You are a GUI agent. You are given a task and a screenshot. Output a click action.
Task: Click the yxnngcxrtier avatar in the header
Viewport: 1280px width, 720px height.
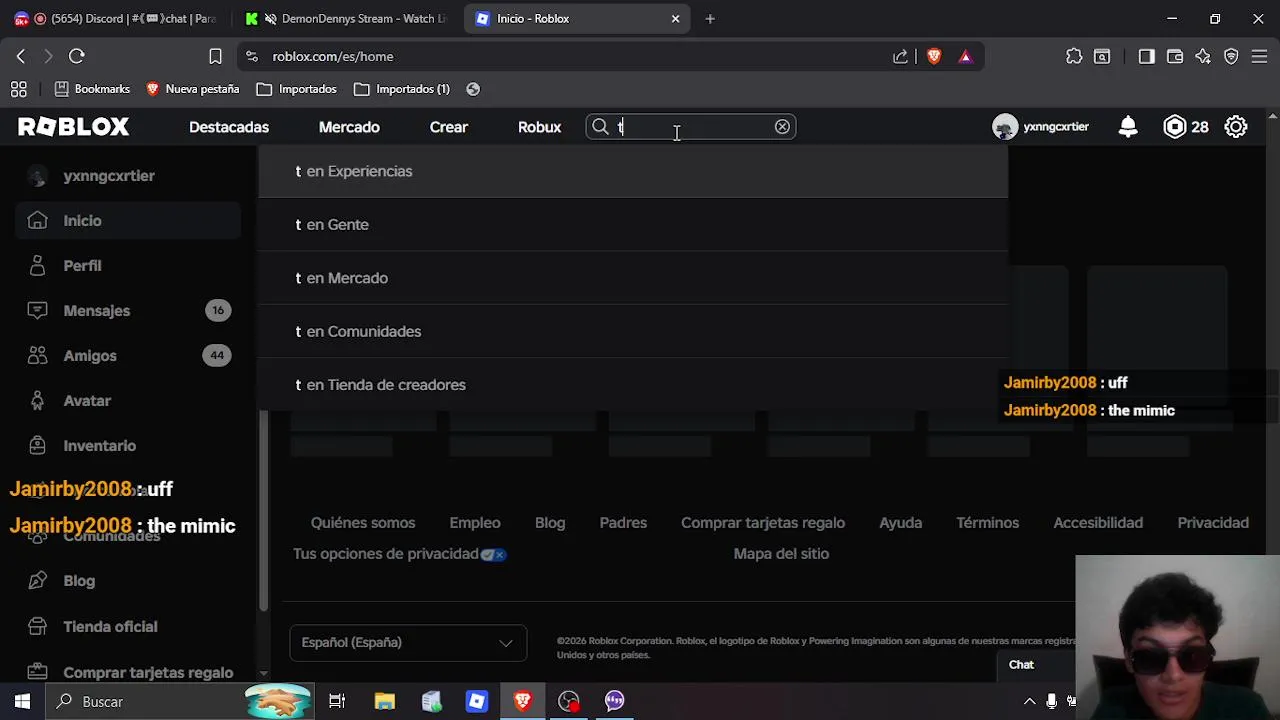1005,127
